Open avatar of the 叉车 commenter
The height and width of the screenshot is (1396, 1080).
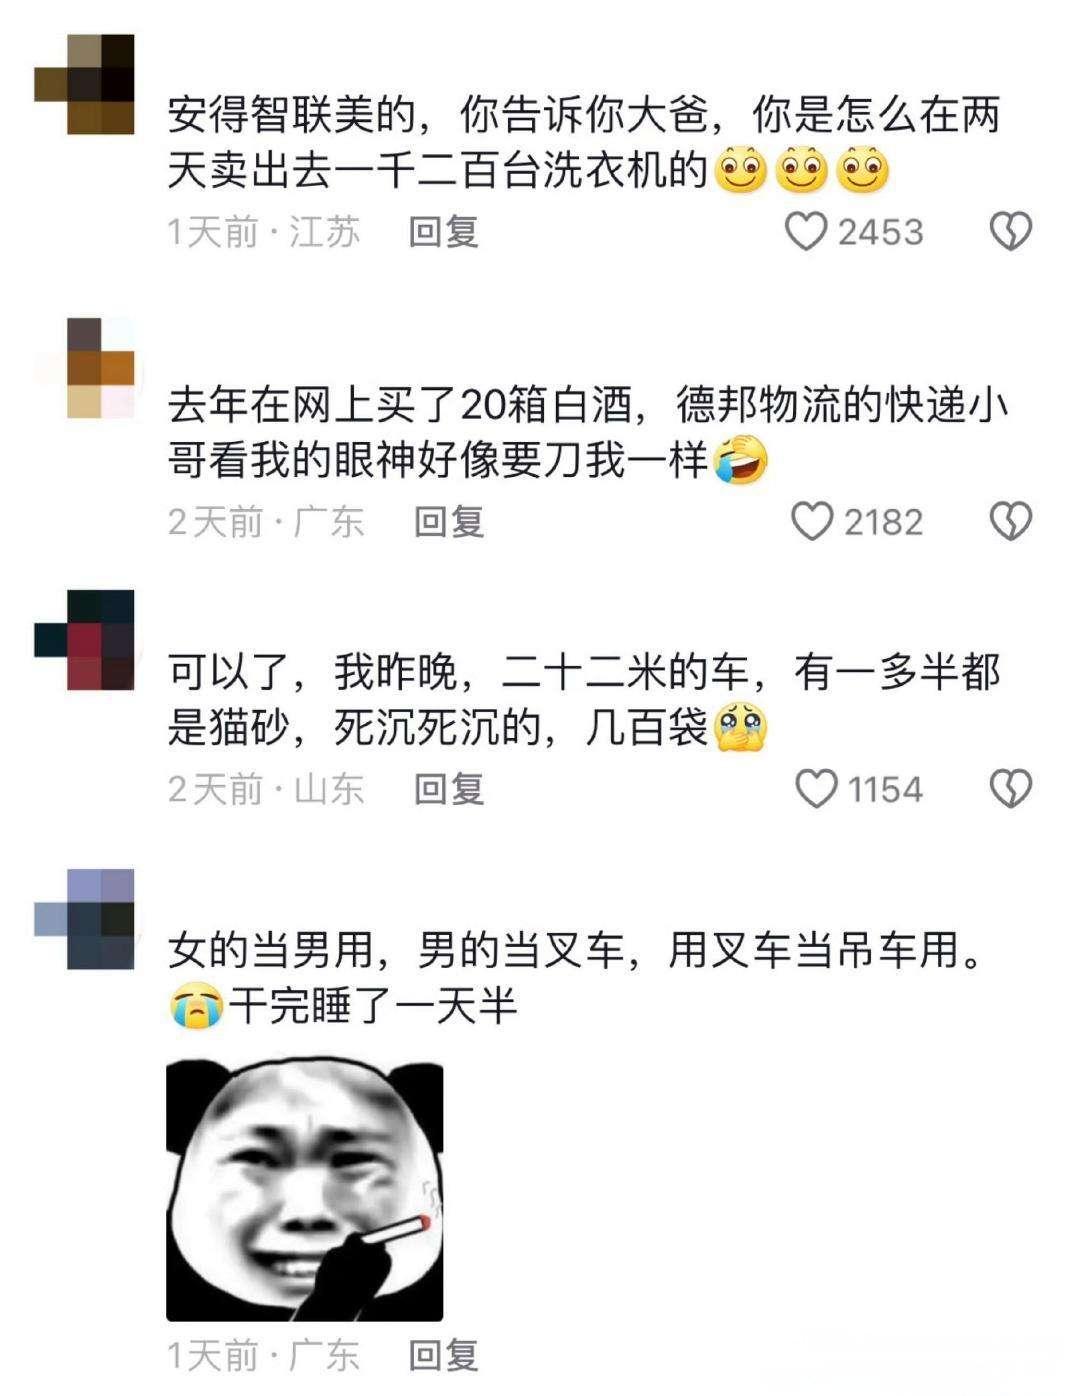[84, 919]
